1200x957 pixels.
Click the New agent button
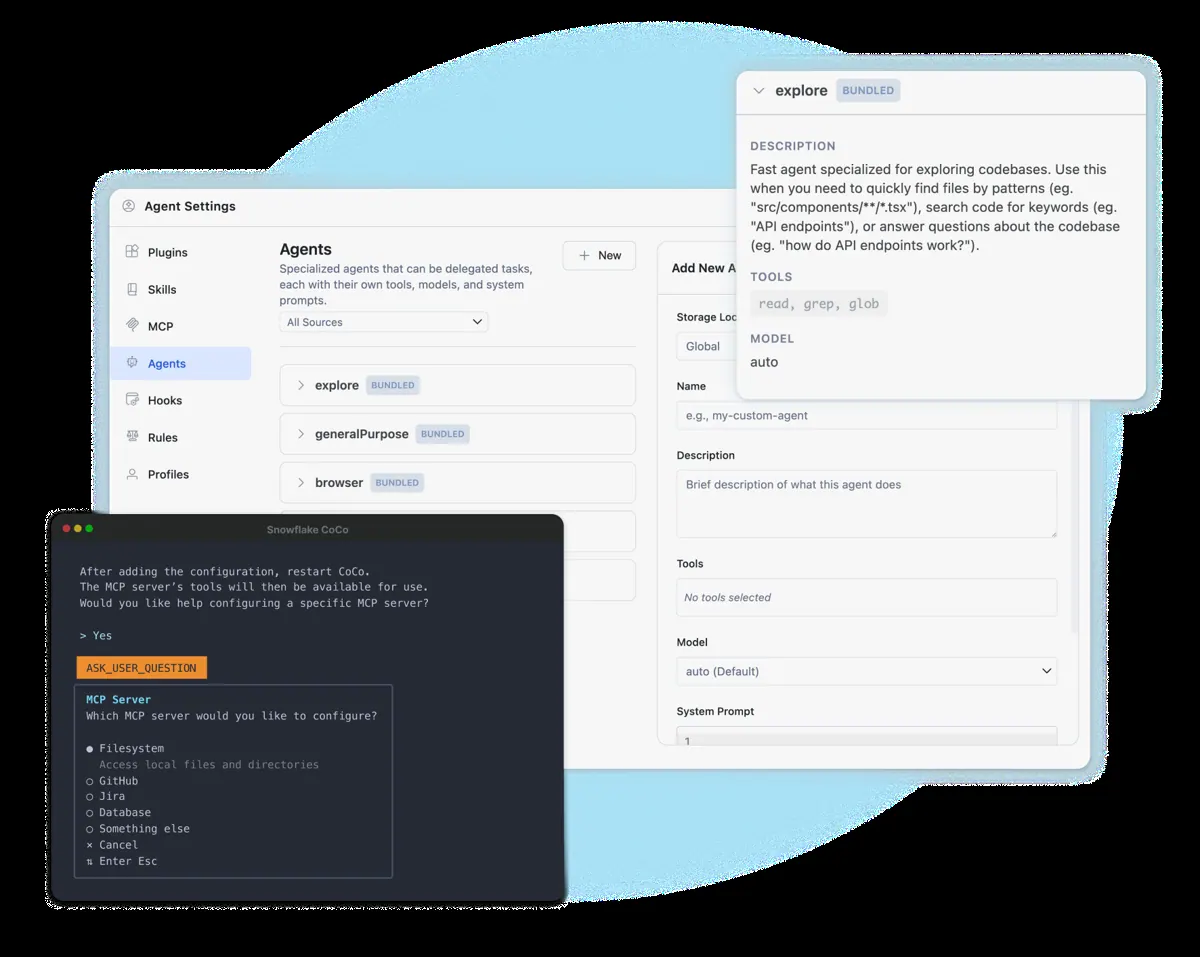click(x=599, y=255)
